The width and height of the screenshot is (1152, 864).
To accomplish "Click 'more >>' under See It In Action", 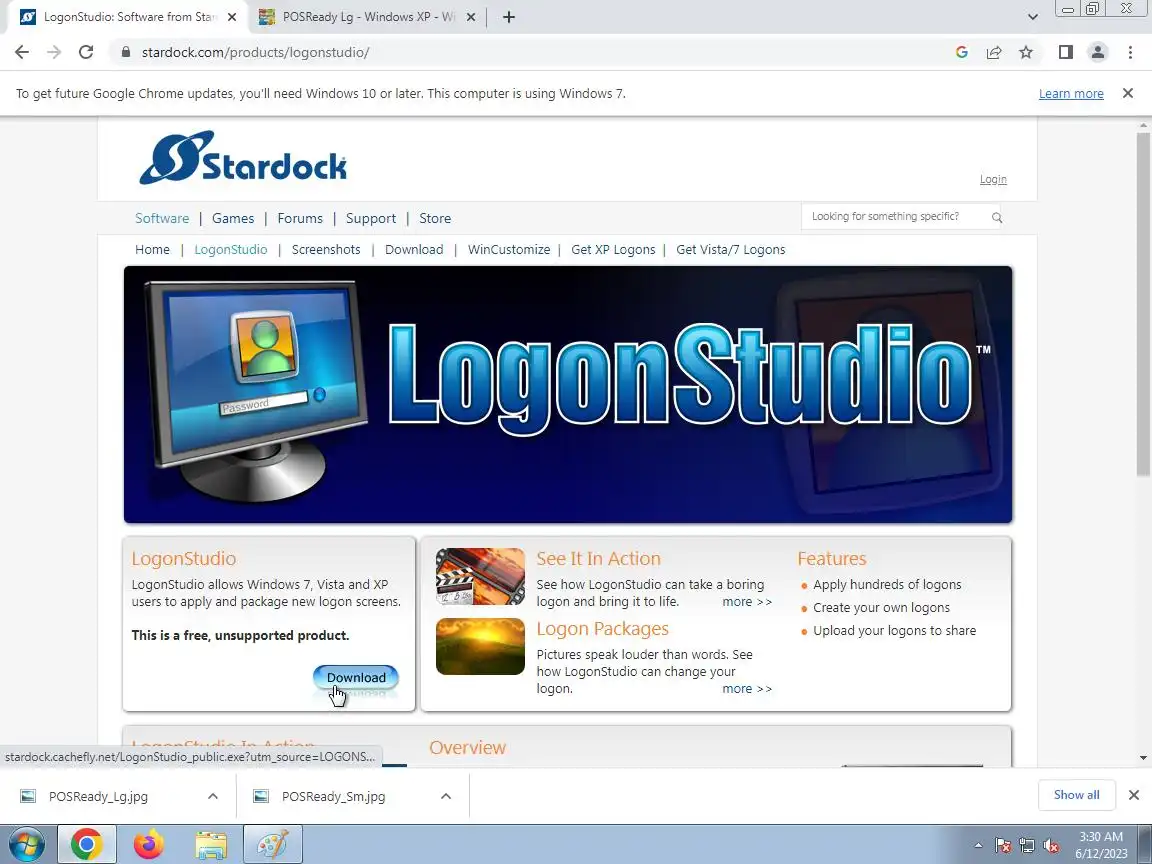I will 746,601.
